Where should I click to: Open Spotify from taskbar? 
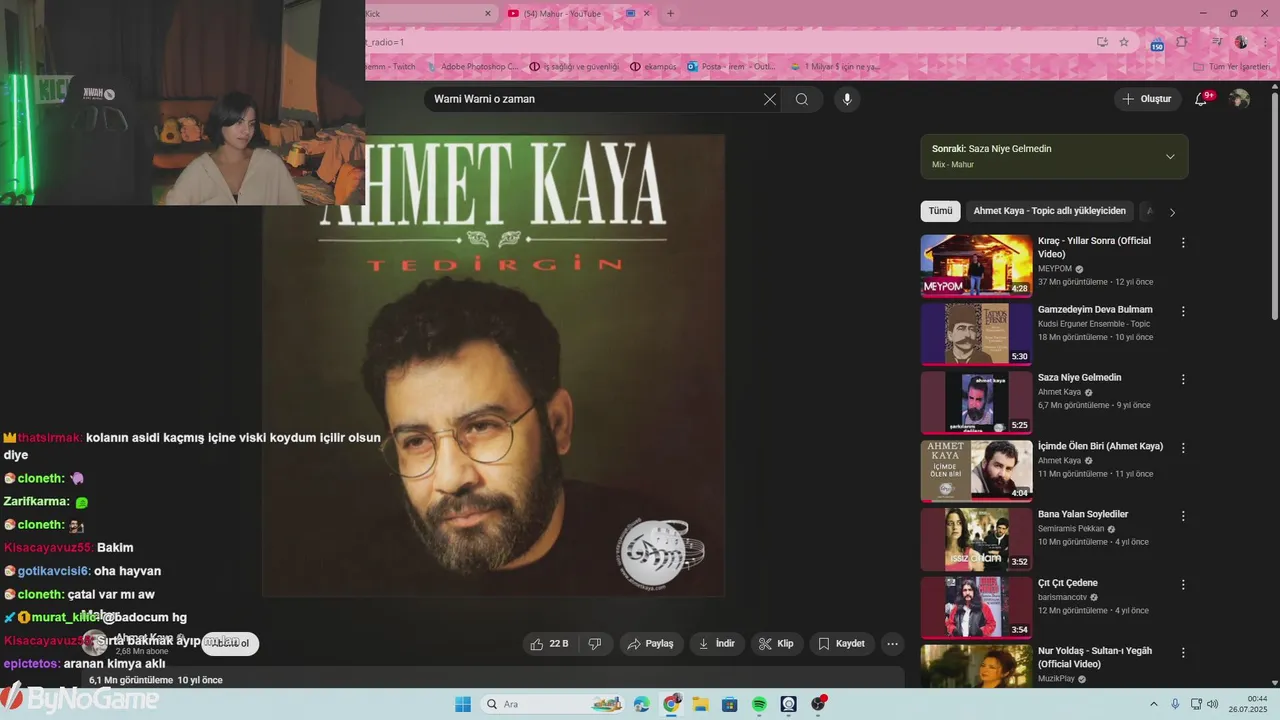coord(759,704)
